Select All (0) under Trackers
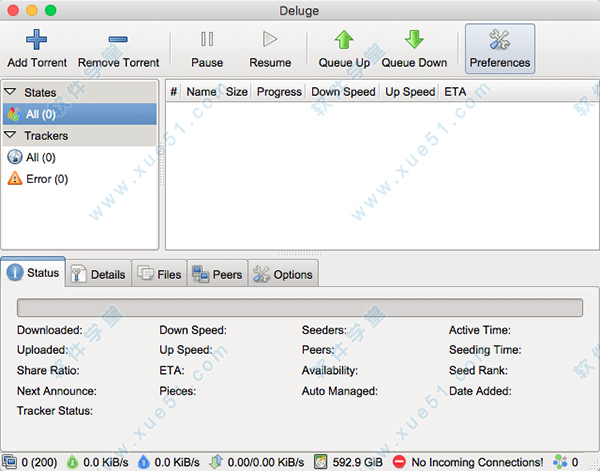The image size is (600, 471). [x=80, y=157]
